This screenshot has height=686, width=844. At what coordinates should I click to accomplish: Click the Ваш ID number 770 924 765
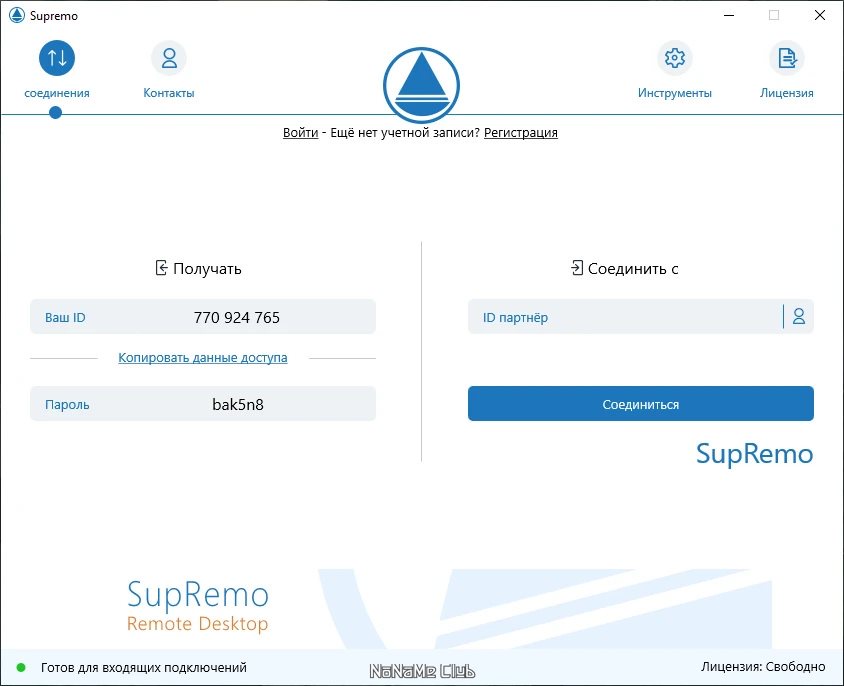coord(237,317)
